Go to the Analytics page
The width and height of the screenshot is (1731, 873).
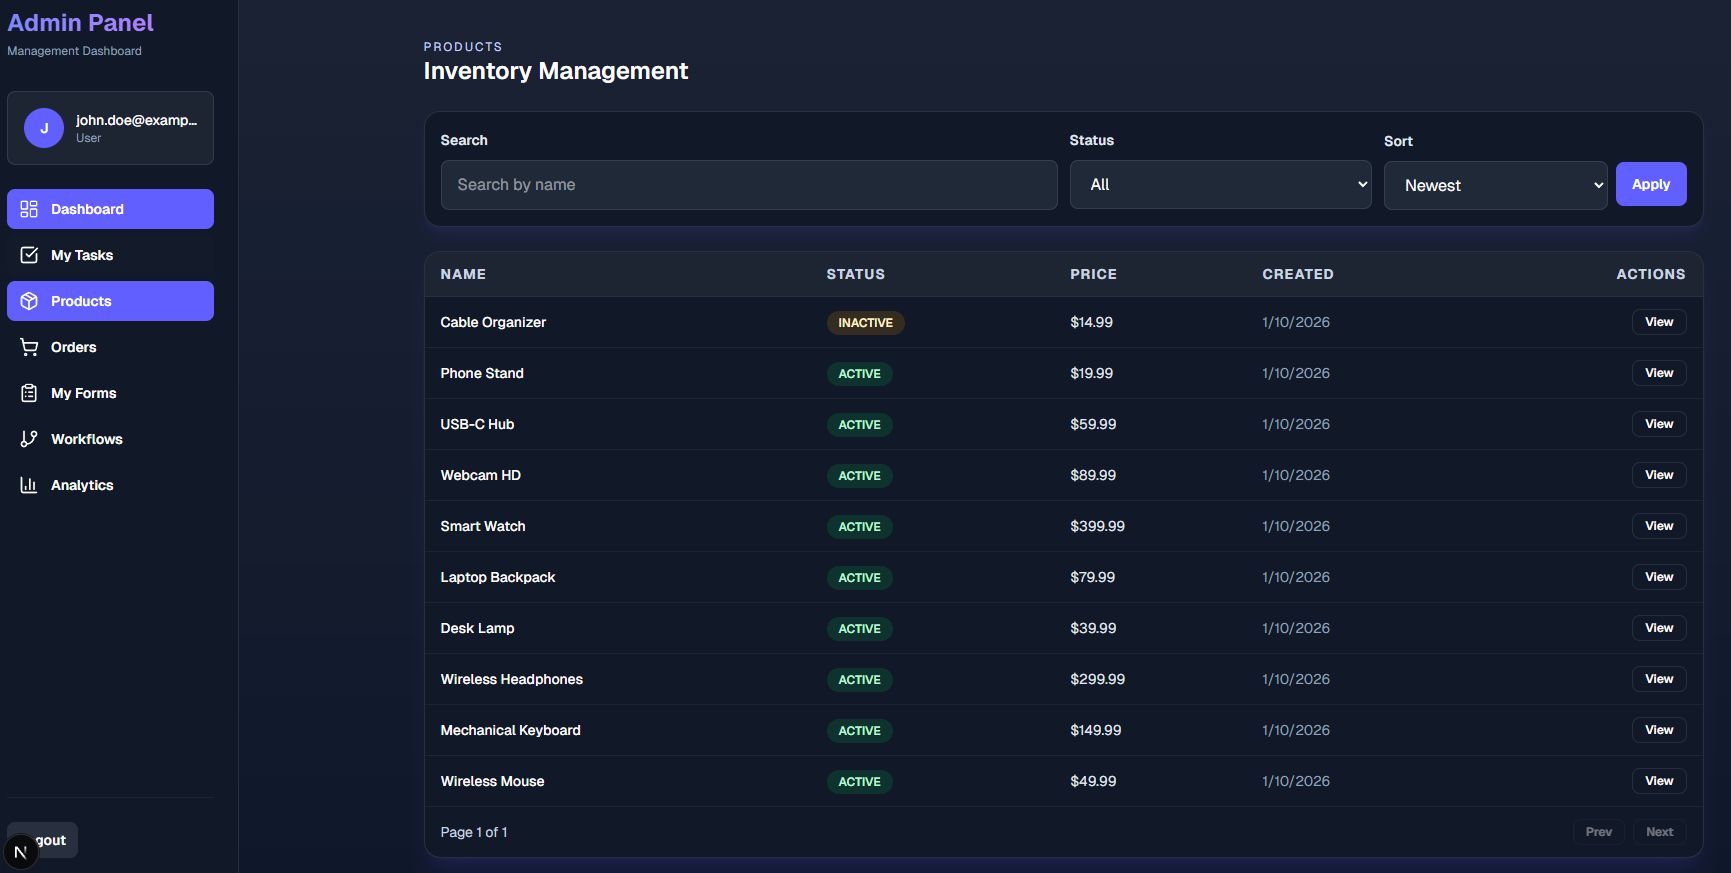pyautogui.click(x=82, y=485)
